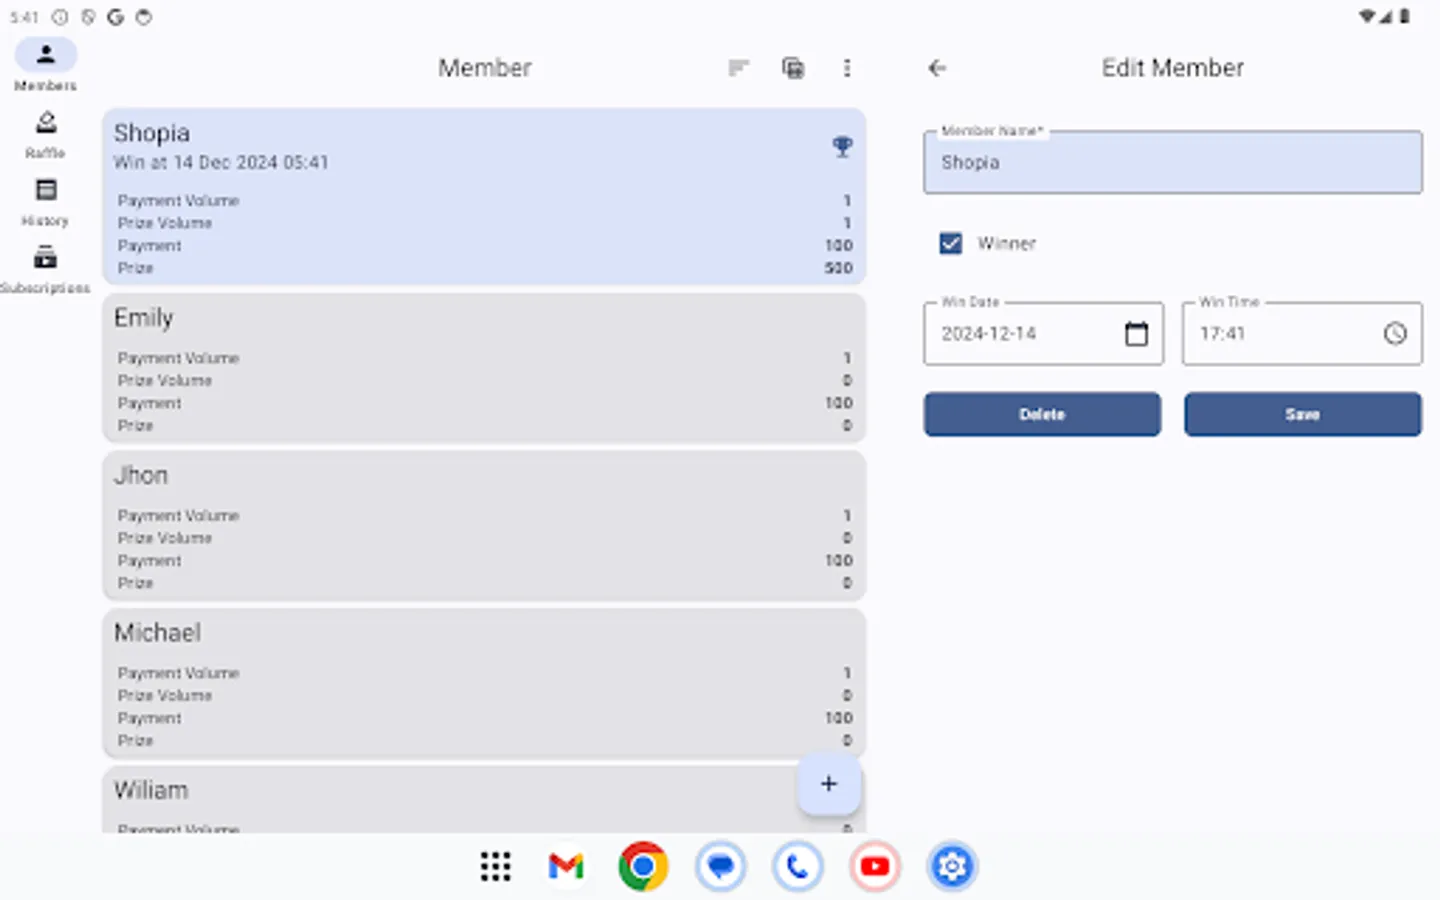1440x900 pixels.
Task: Select the Wiliam member card
Action: 484,800
